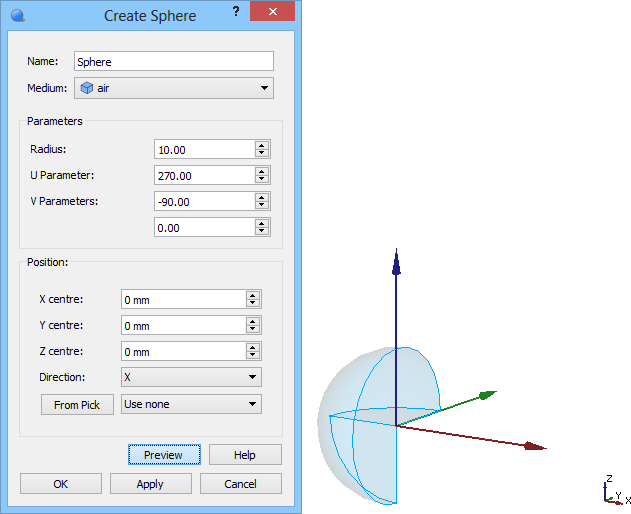Decrease the Z centre value
This screenshot has height=514, width=631.
coord(253,355)
